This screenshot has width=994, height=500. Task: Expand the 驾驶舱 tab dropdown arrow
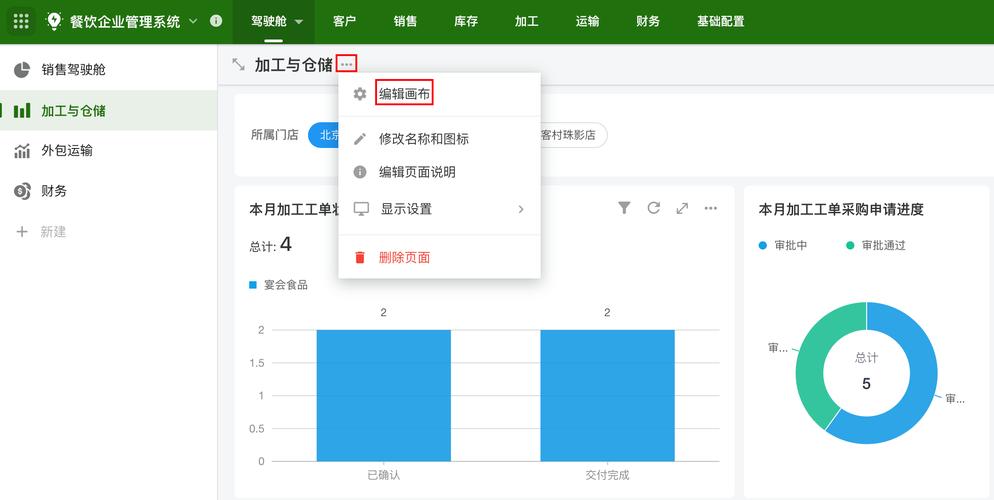[299, 22]
